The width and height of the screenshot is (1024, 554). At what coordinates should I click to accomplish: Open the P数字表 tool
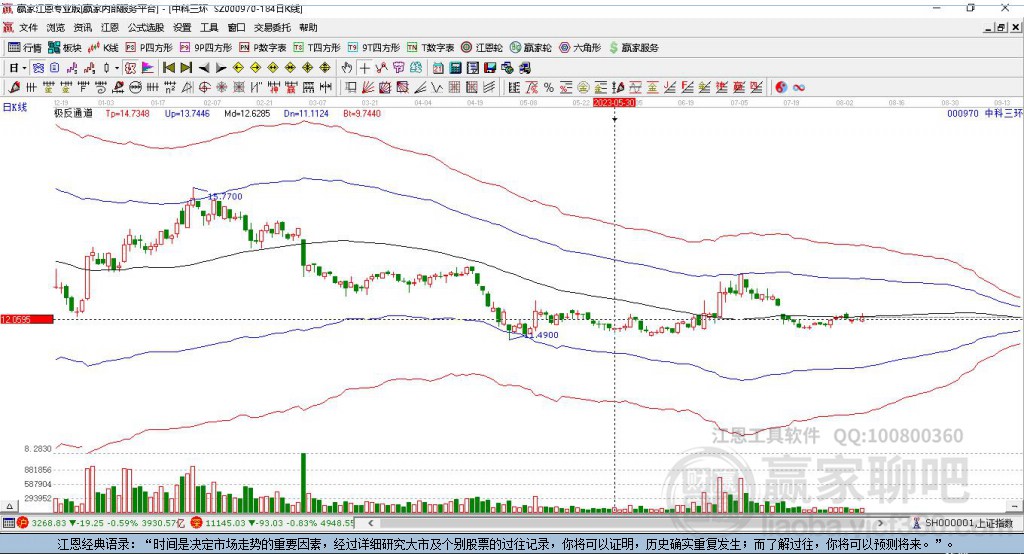263,48
